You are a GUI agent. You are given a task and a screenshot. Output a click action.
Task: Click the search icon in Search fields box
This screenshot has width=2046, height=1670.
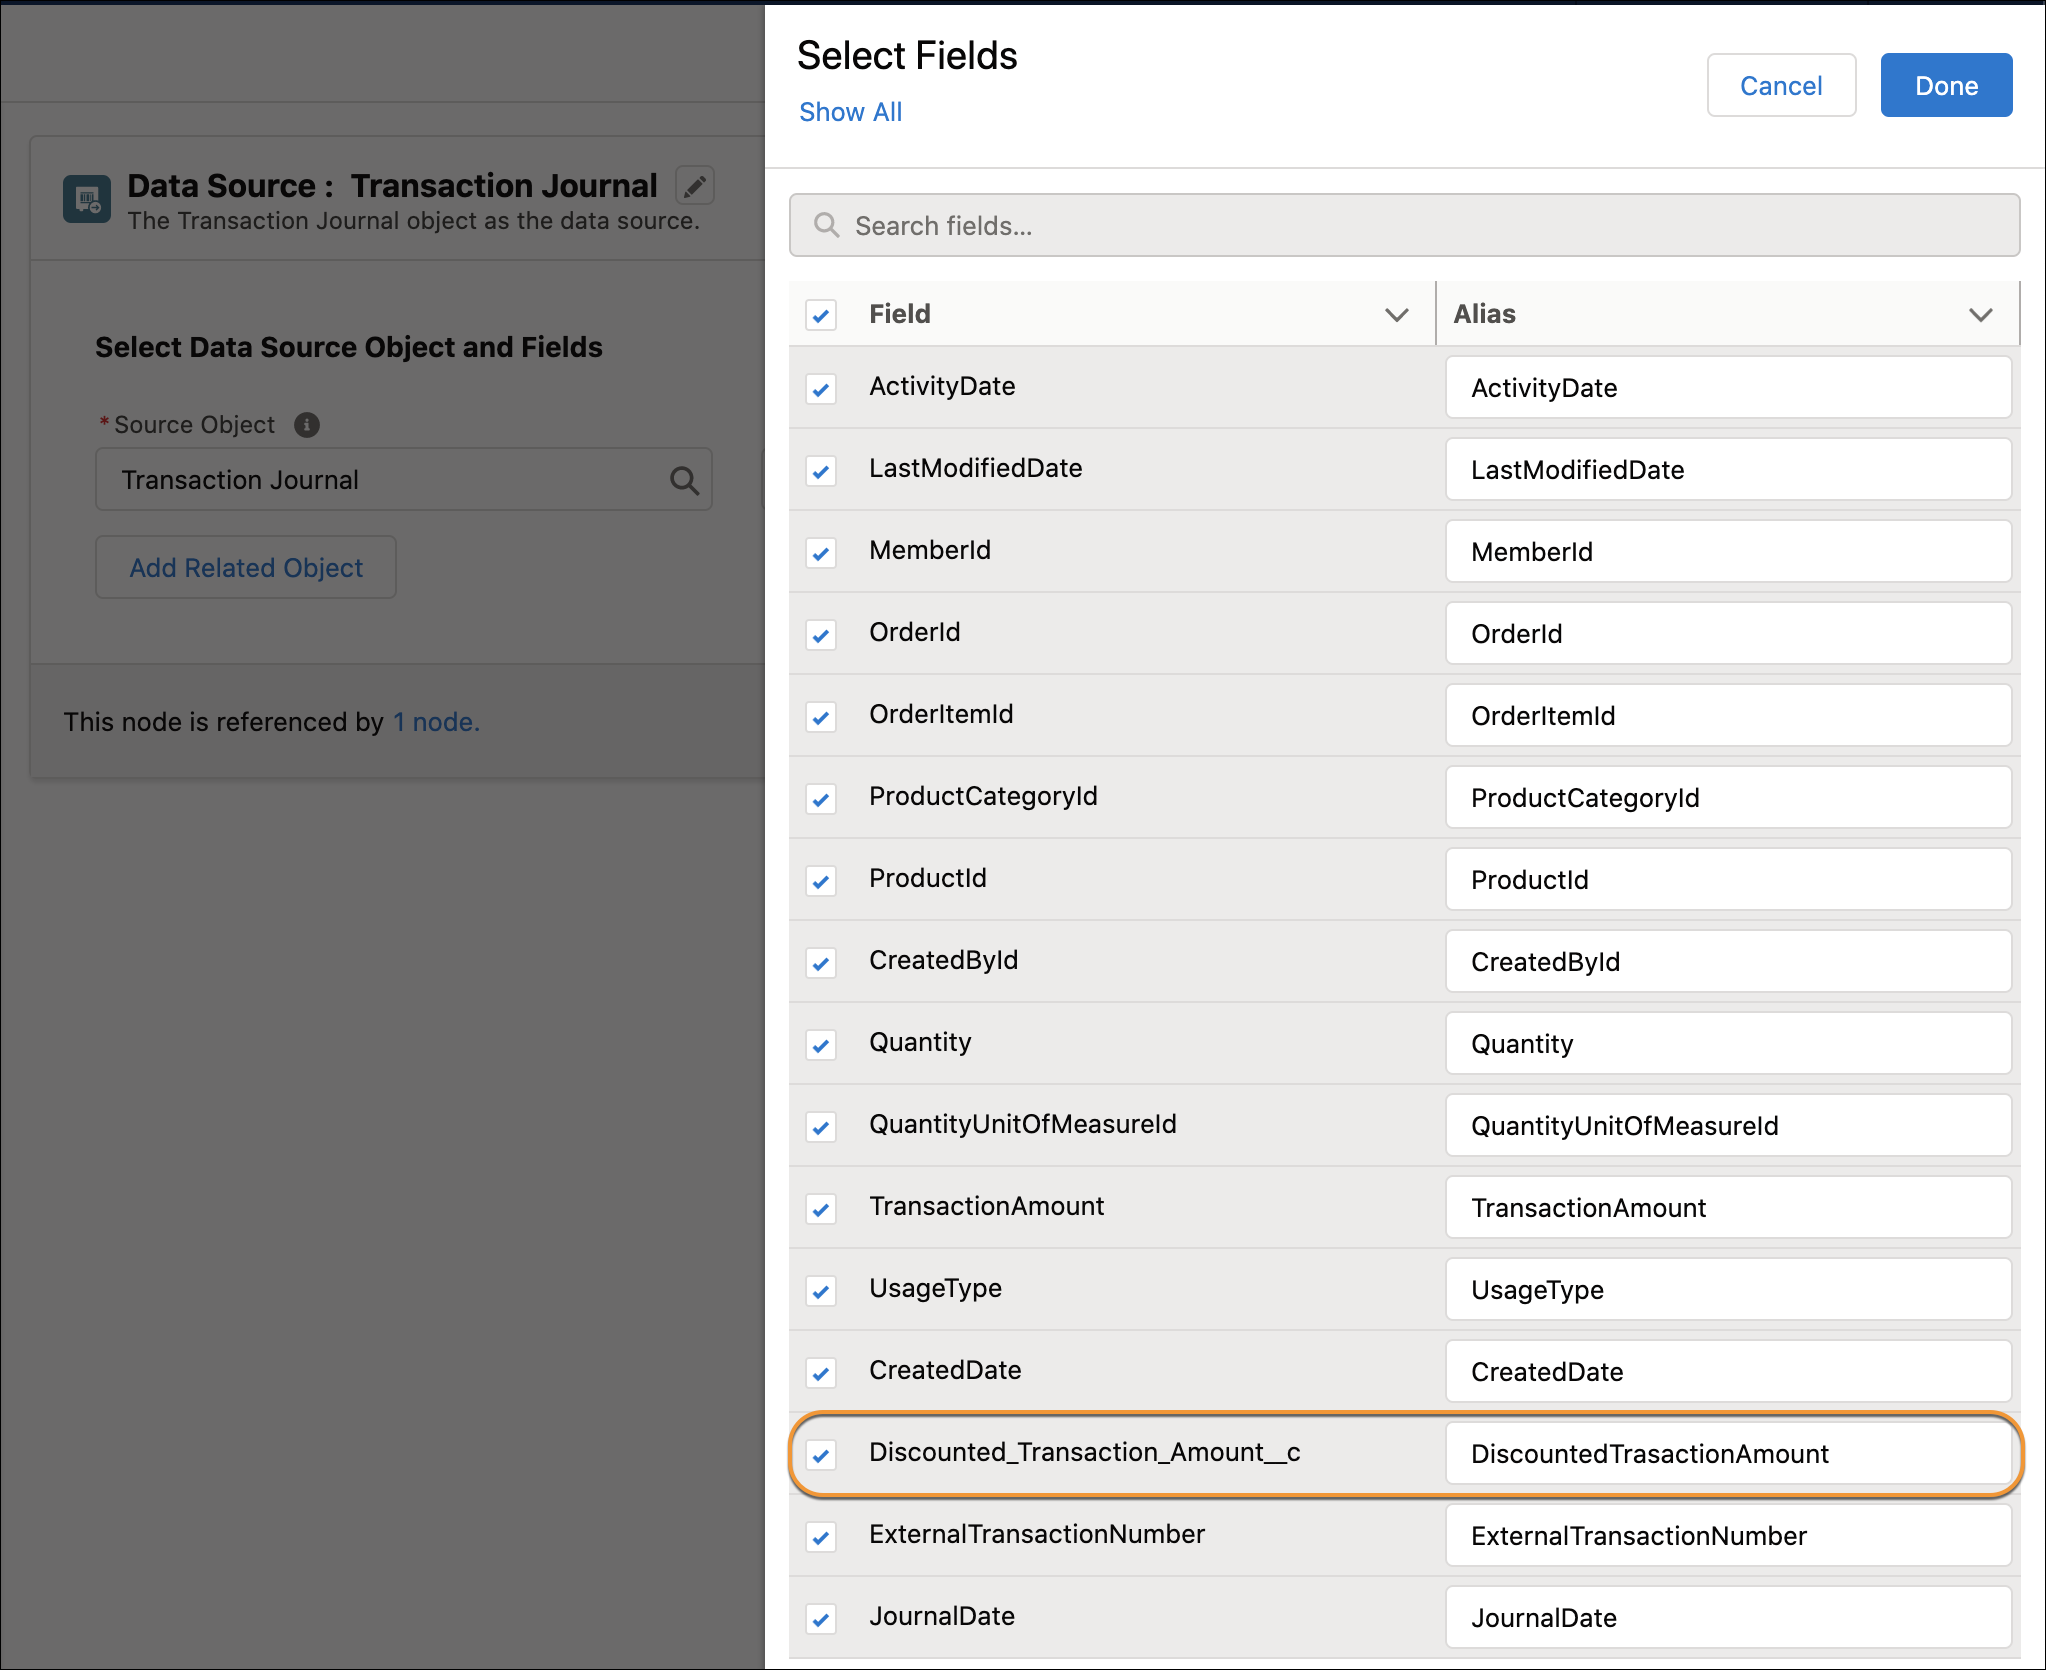pos(827,225)
